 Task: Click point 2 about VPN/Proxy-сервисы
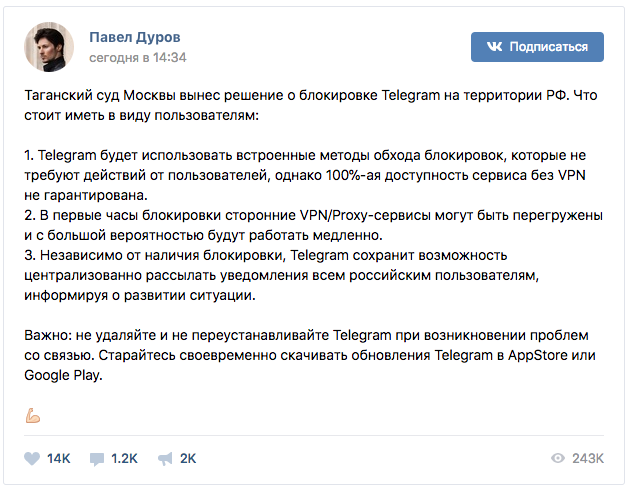313,225
